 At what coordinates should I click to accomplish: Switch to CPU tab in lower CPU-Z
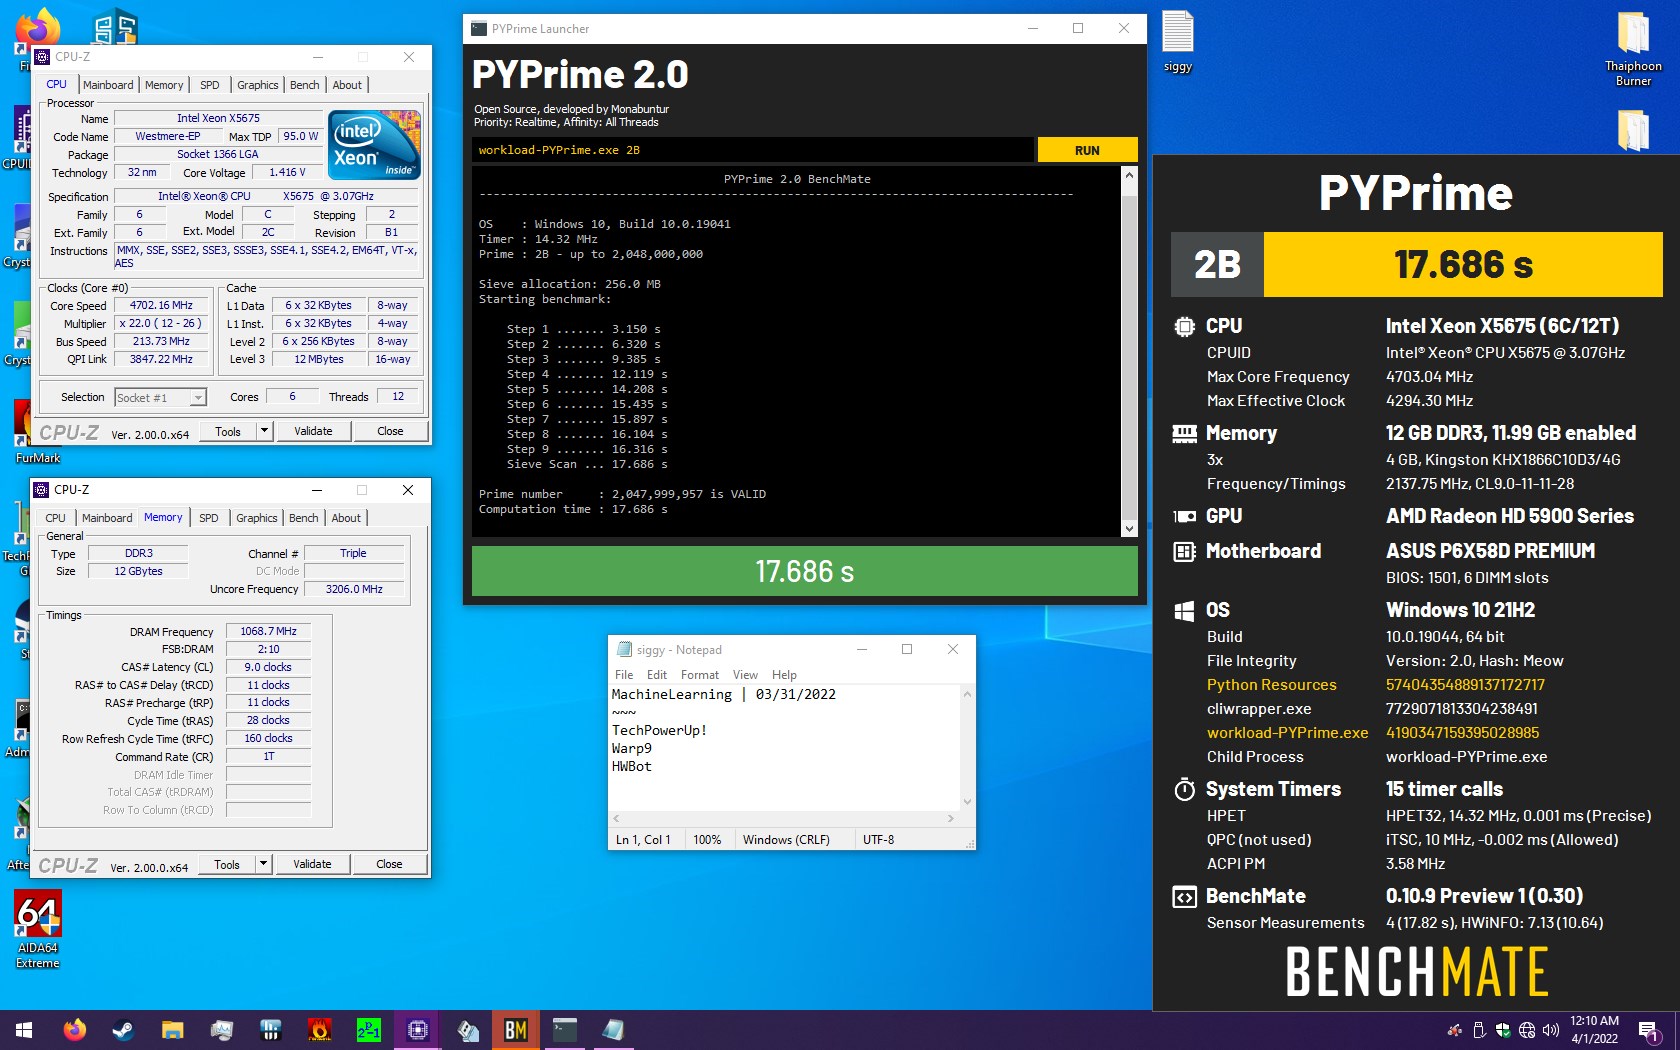[x=56, y=518]
